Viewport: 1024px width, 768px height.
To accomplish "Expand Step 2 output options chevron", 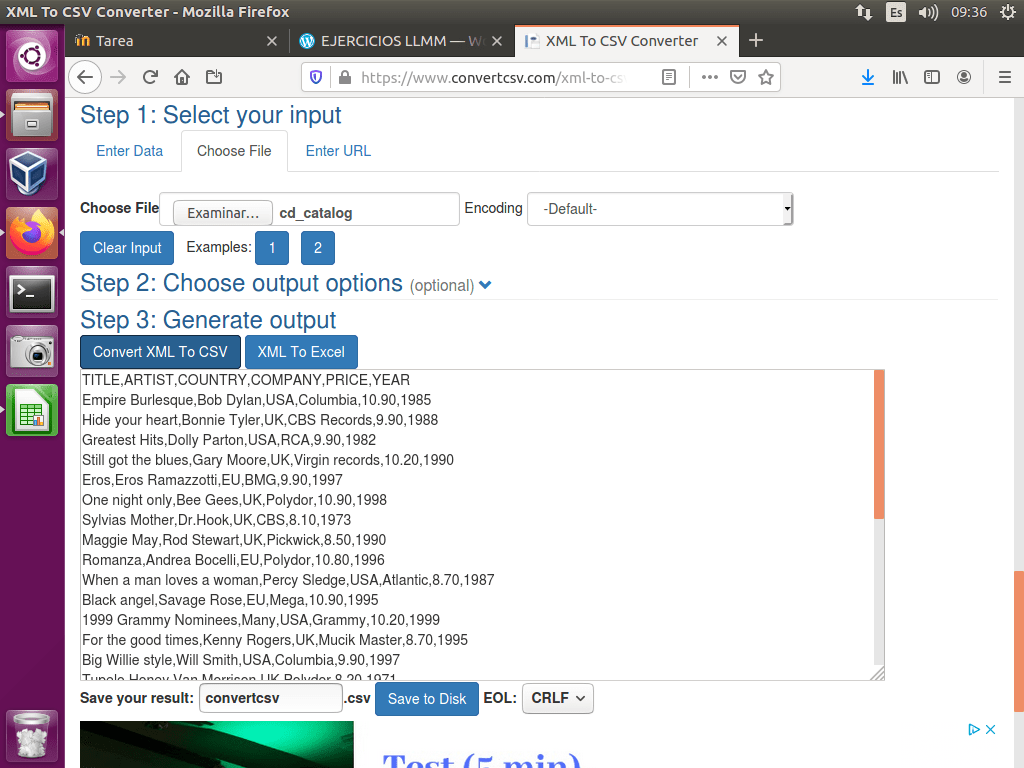I will (485, 285).
